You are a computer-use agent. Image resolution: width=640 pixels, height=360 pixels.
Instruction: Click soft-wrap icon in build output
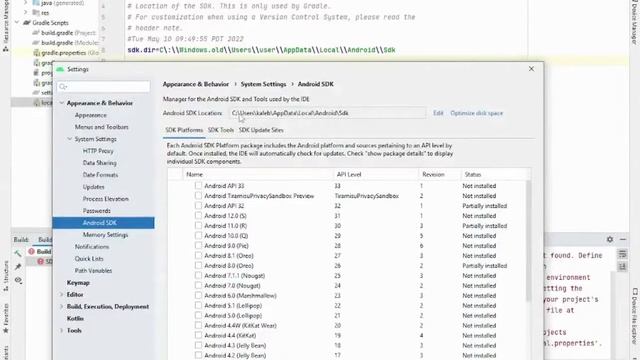[x=622, y=254]
